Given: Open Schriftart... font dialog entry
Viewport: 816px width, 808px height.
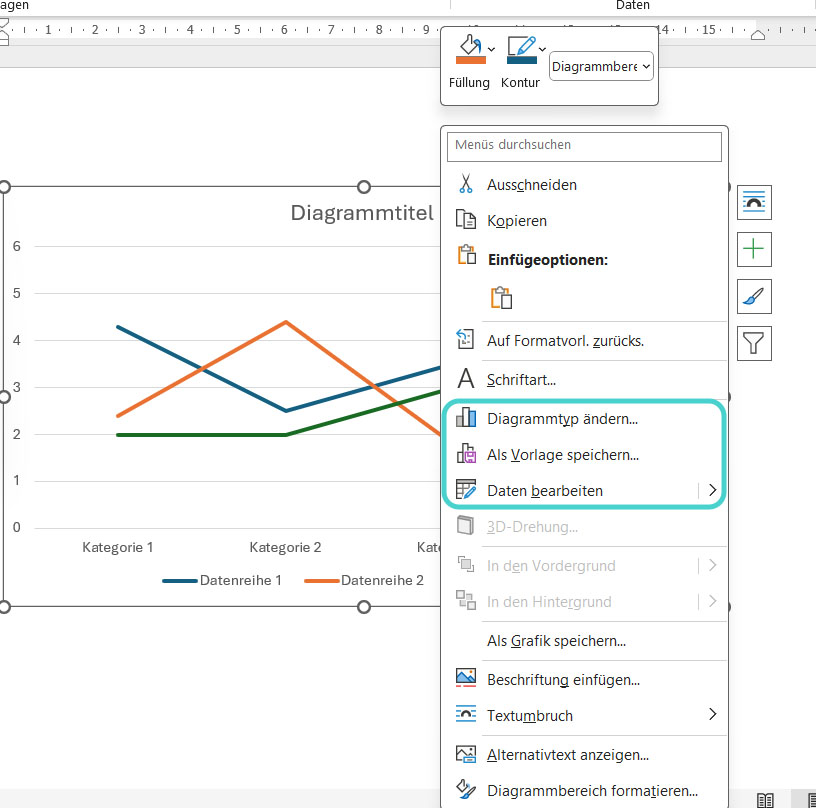Looking at the screenshot, I should (584, 380).
